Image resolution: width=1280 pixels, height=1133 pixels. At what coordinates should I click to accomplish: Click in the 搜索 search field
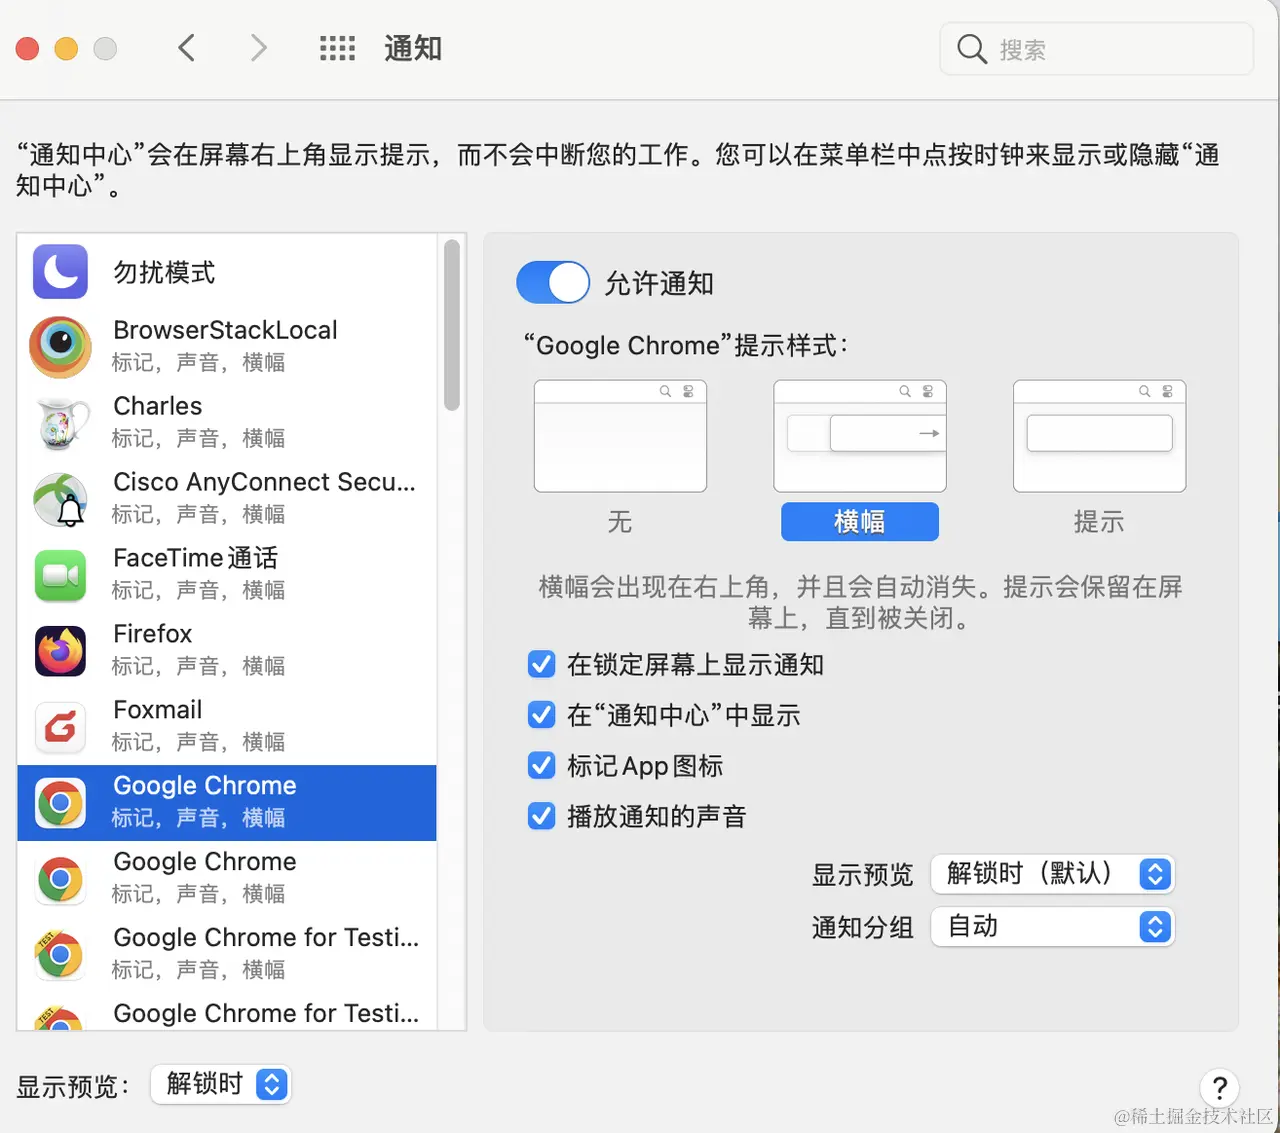(x=1096, y=48)
